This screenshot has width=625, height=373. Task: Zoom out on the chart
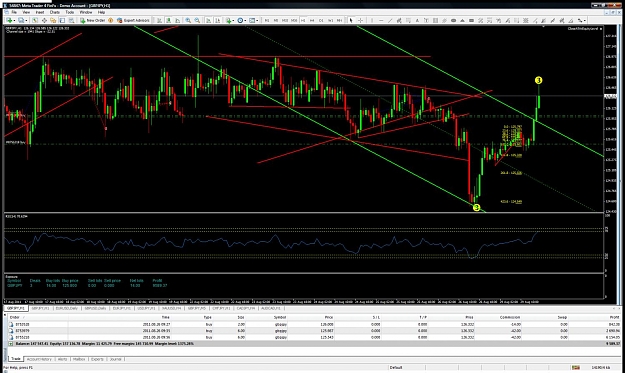[197, 20]
